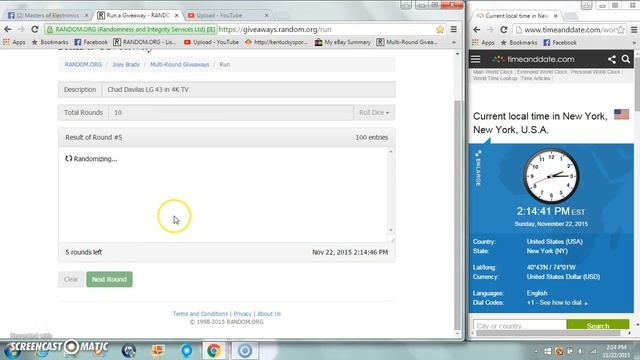Open the Joey Brady breadcrumb link
640x360 pixels.
126,64
